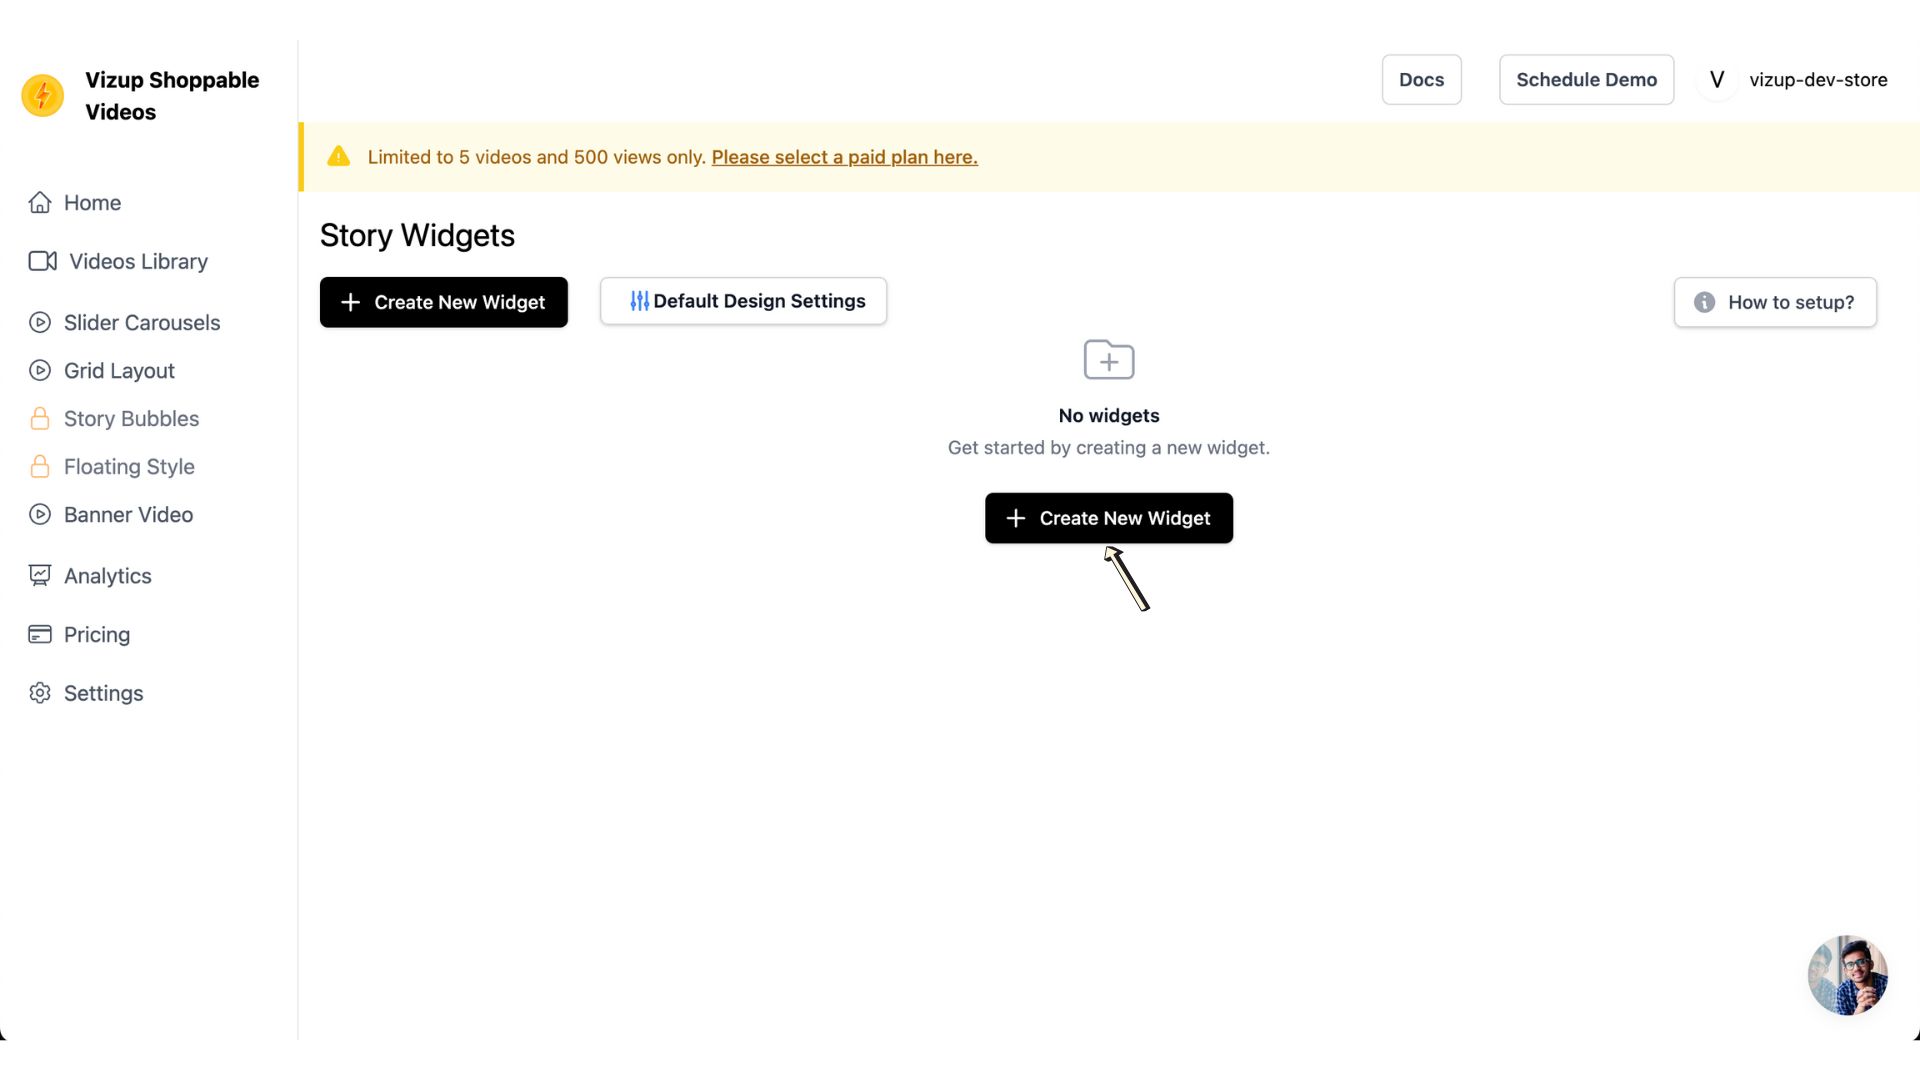This screenshot has height=1080, width=1920.
Task: Toggle the Floating Style lock icon
Action: point(38,467)
